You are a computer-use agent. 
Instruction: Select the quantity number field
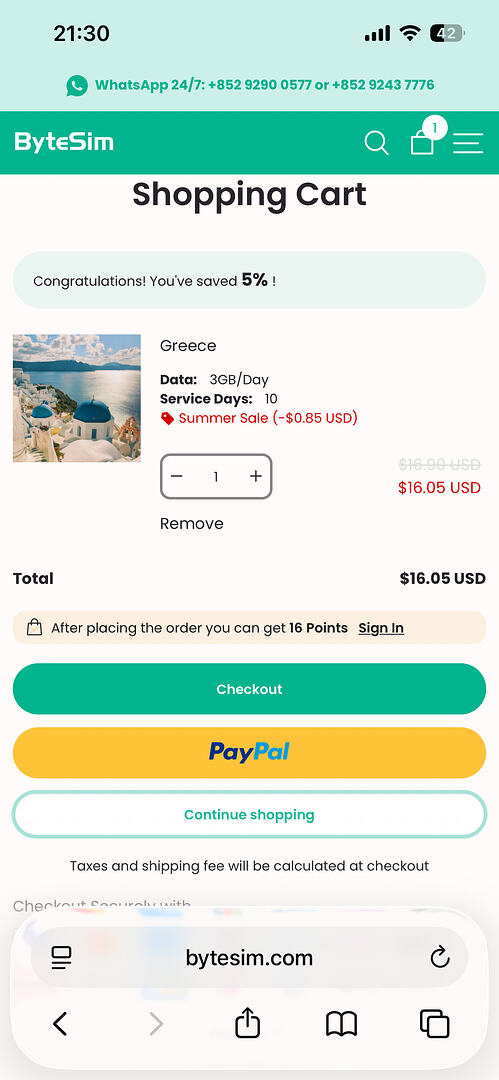coord(216,476)
